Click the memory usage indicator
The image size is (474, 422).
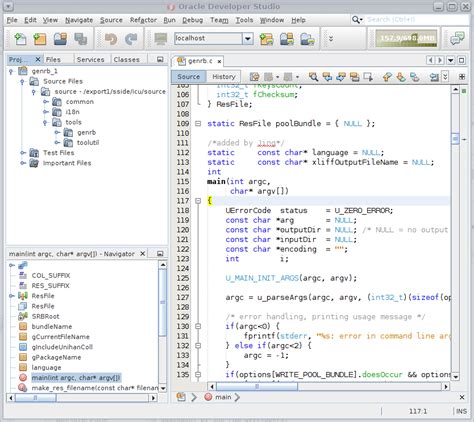click(406, 38)
